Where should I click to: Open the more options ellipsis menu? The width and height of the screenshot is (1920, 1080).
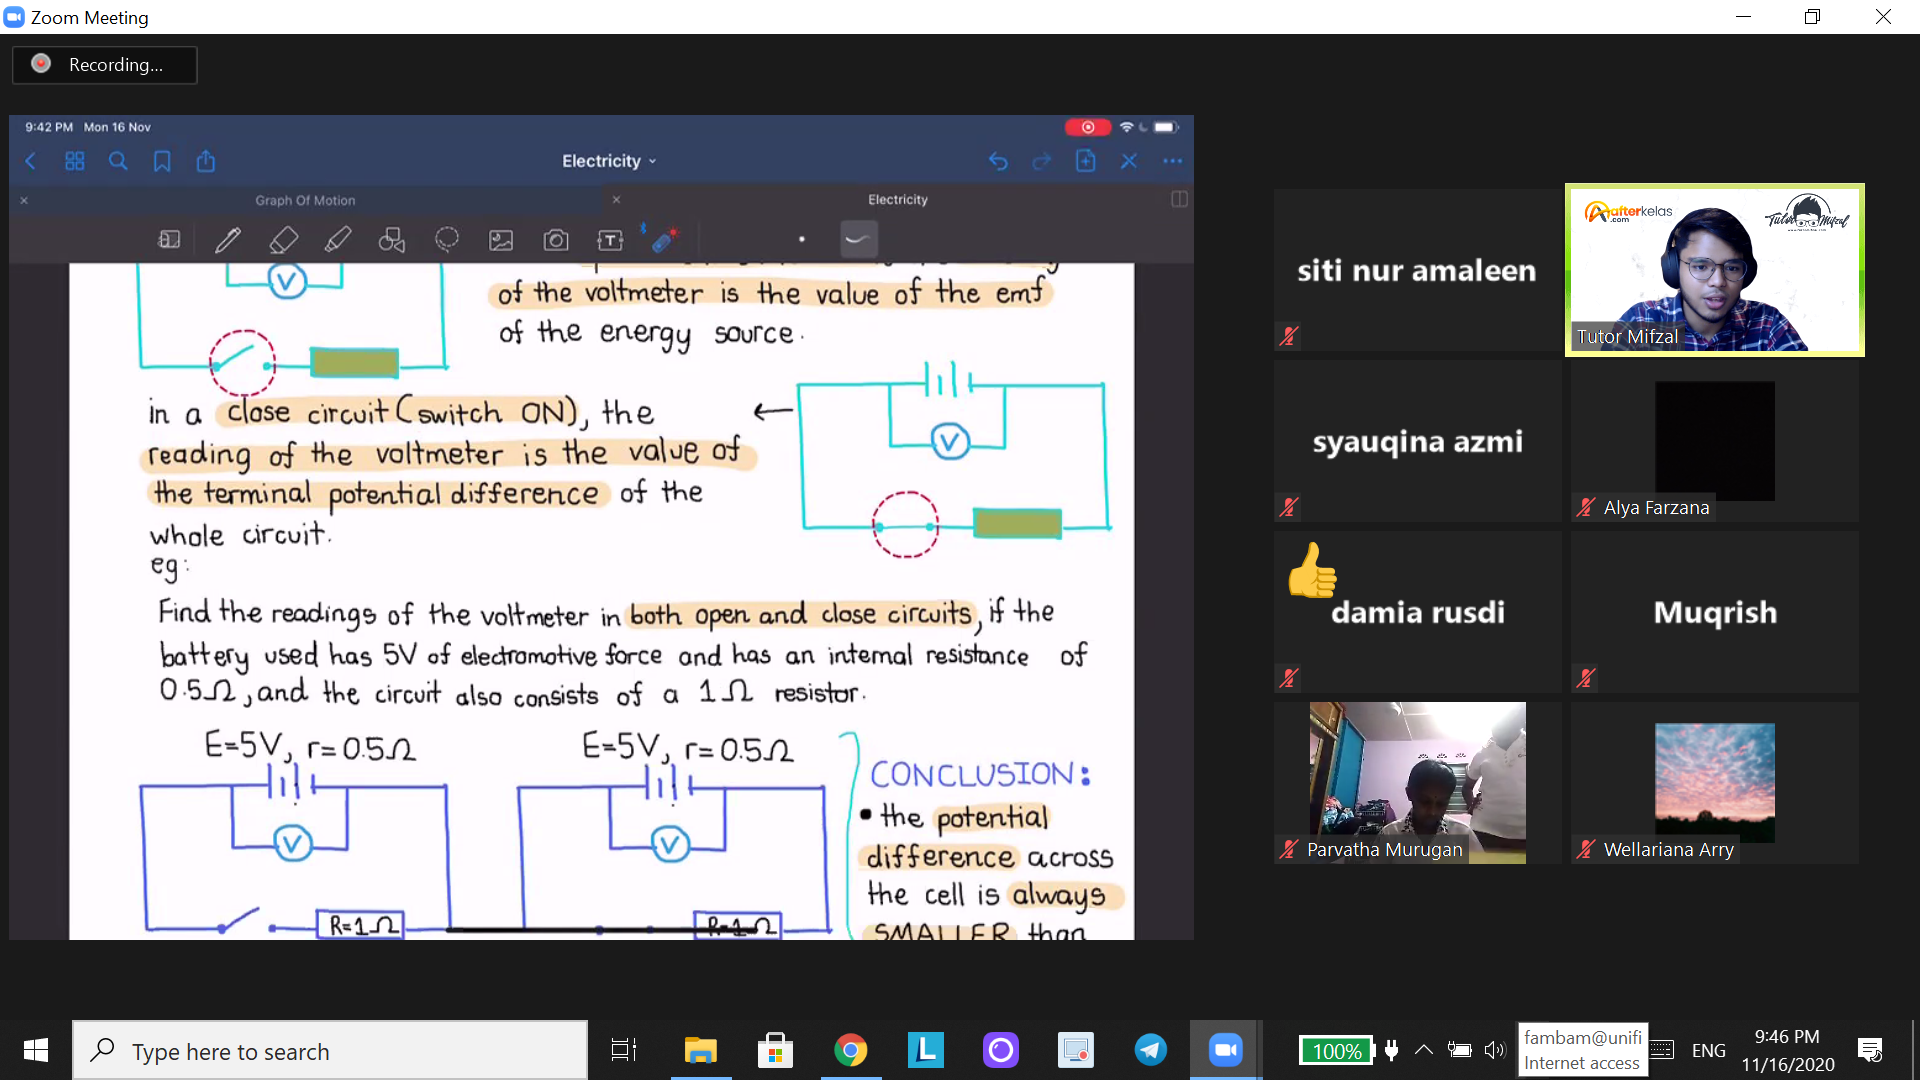click(x=1172, y=161)
